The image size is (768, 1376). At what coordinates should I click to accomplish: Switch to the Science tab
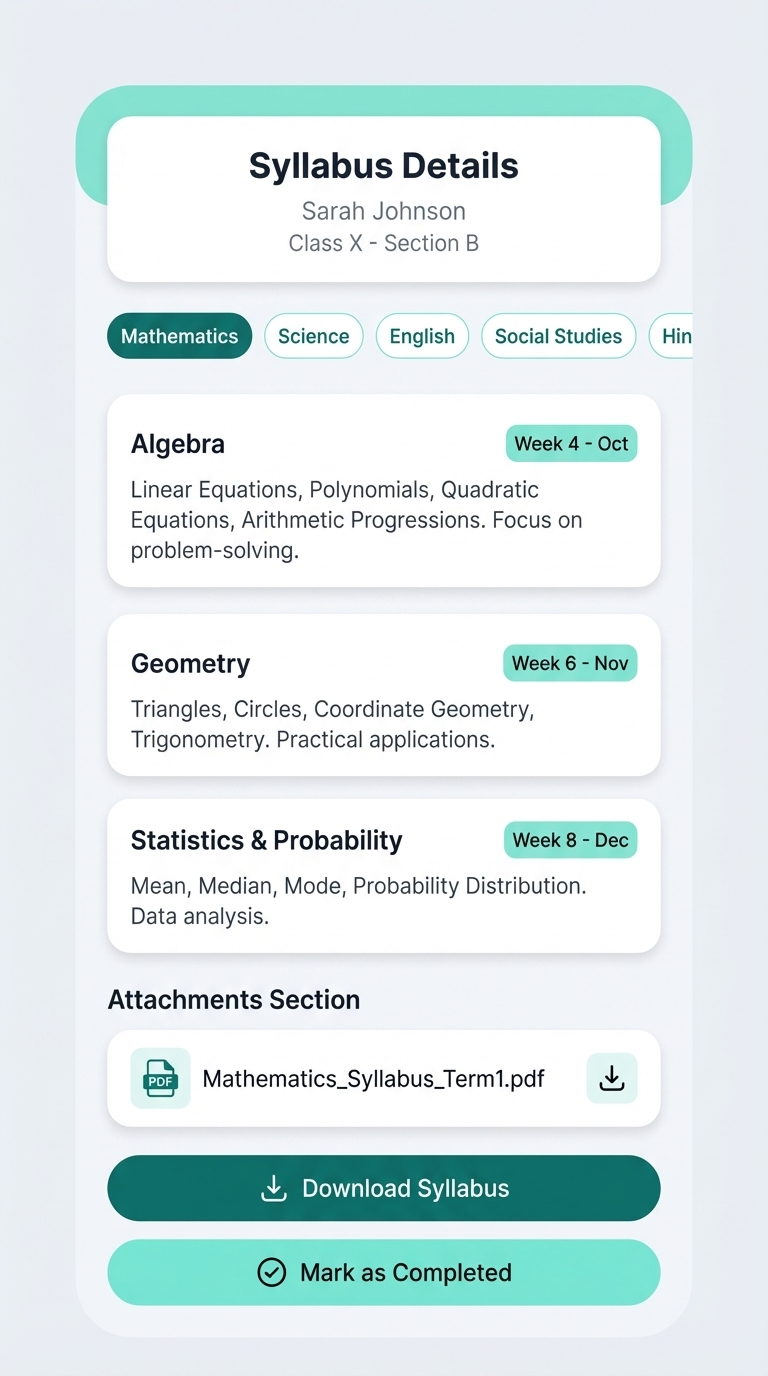(313, 336)
